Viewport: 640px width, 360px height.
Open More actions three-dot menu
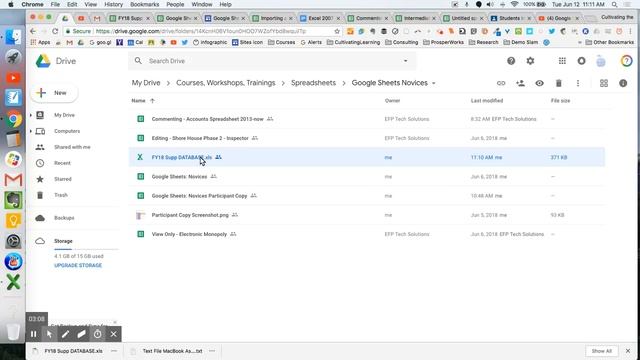click(578, 83)
